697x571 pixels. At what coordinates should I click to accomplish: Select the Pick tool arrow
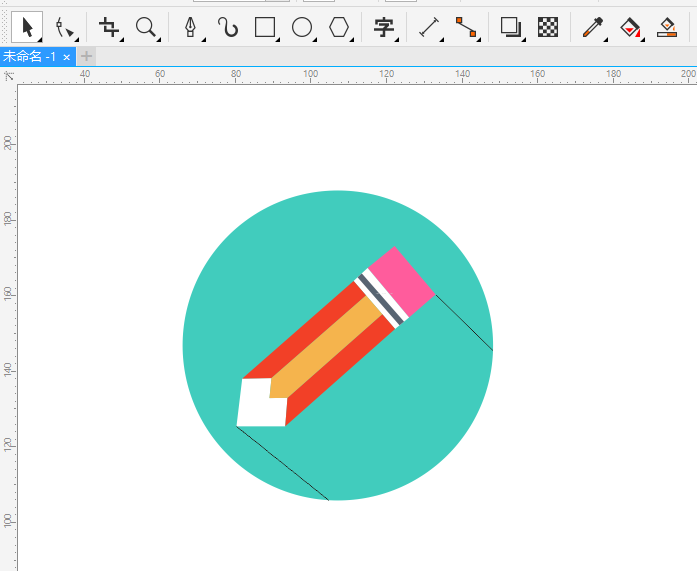27,28
